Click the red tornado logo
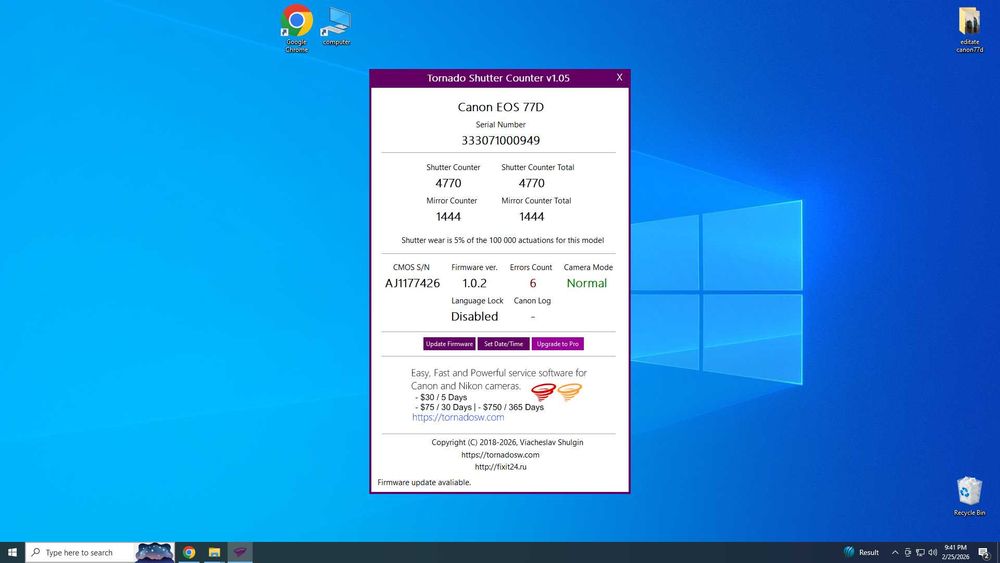This screenshot has width=1000, height=563. coord(543,391)
